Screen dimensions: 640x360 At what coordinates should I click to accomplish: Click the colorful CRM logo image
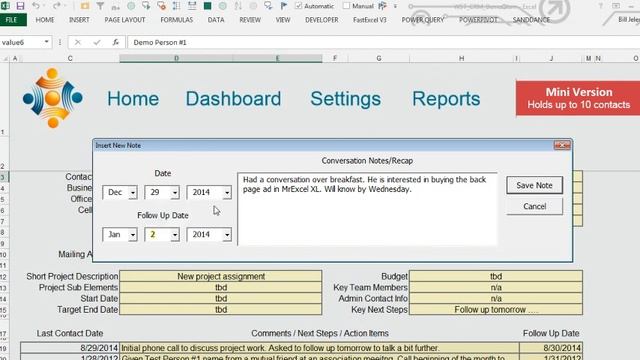tap(53, 98)
